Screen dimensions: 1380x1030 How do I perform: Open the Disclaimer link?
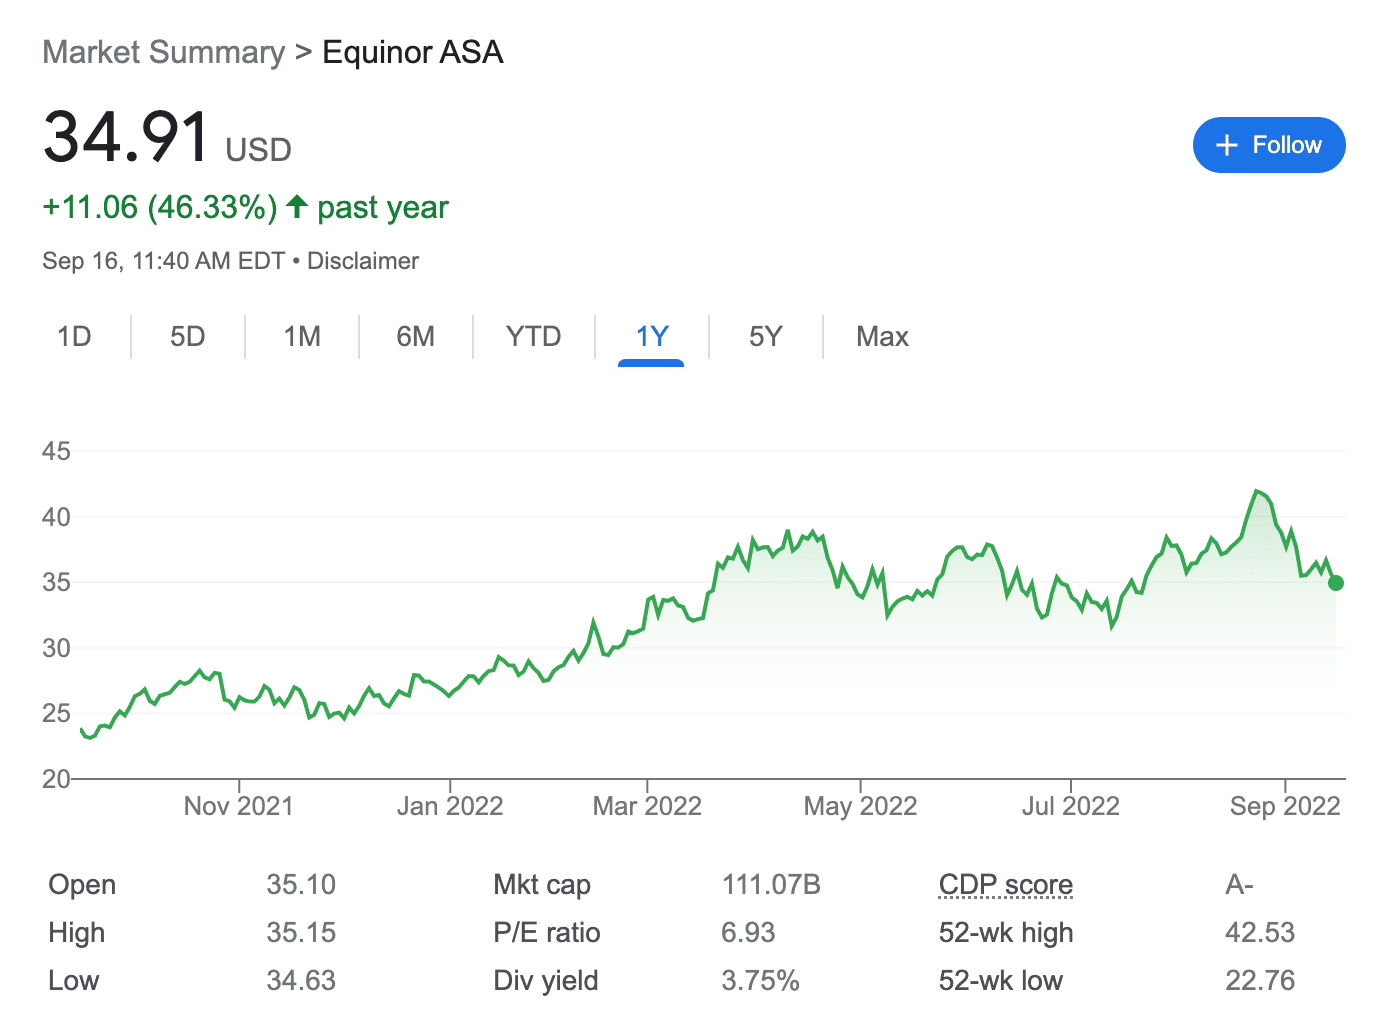pos(362,261)
